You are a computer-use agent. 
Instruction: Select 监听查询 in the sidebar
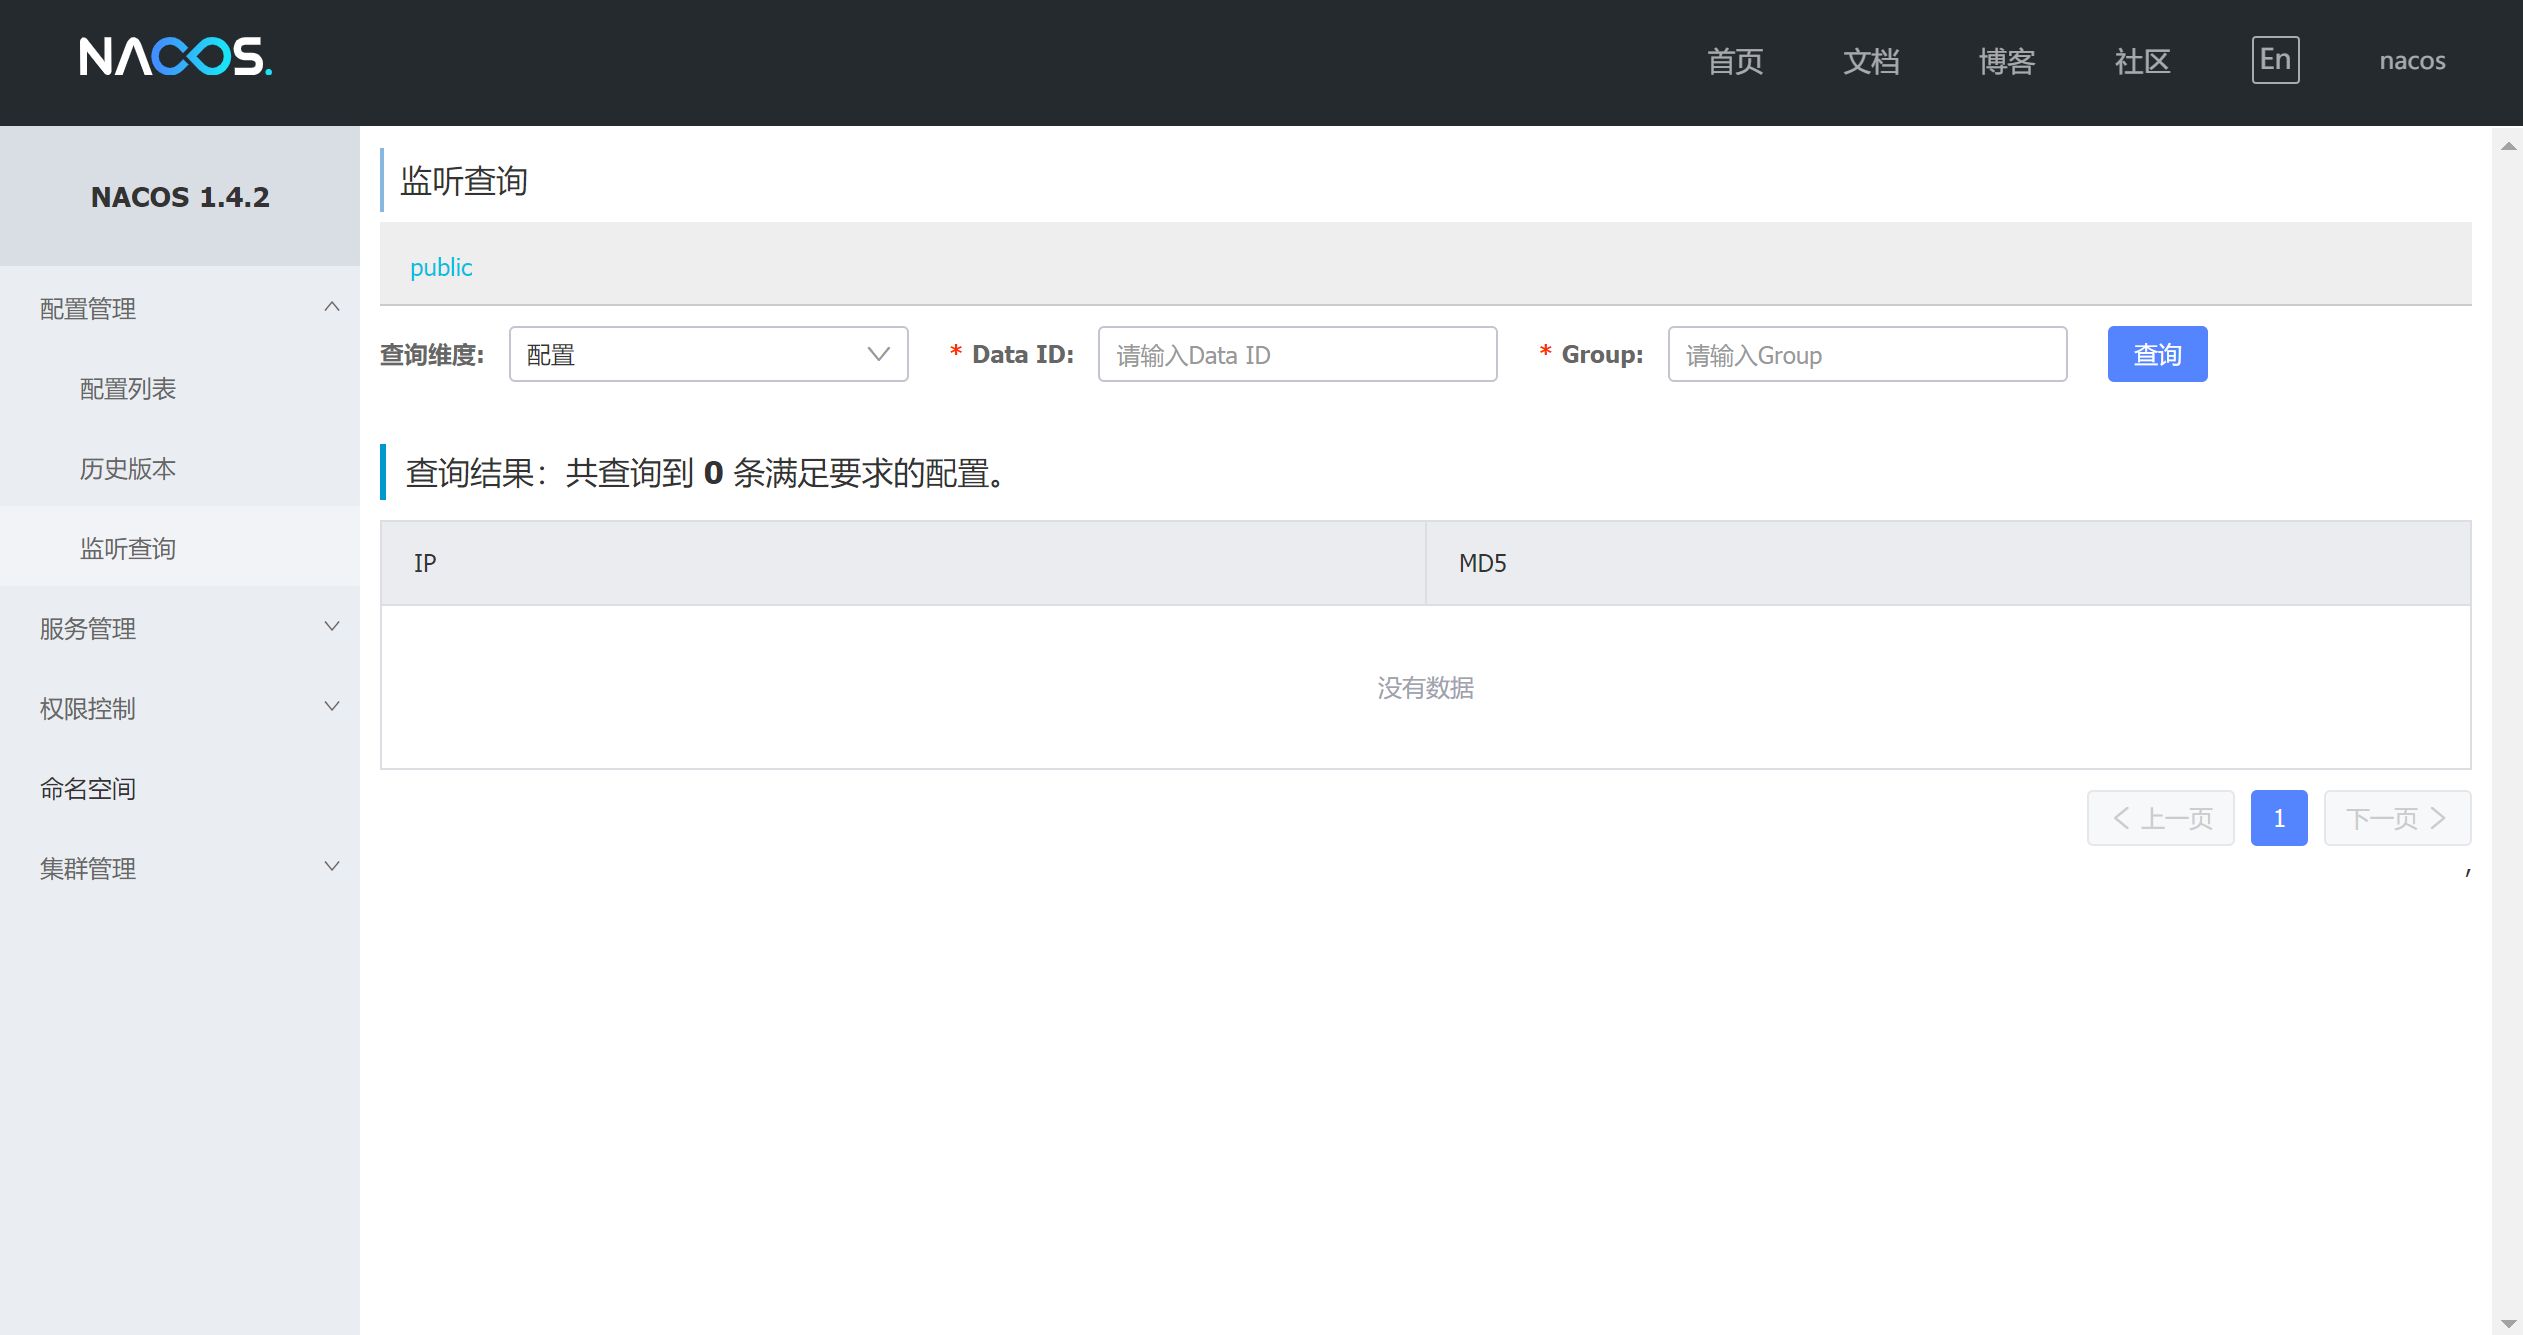pyautogui.click(x=180, y=548)
